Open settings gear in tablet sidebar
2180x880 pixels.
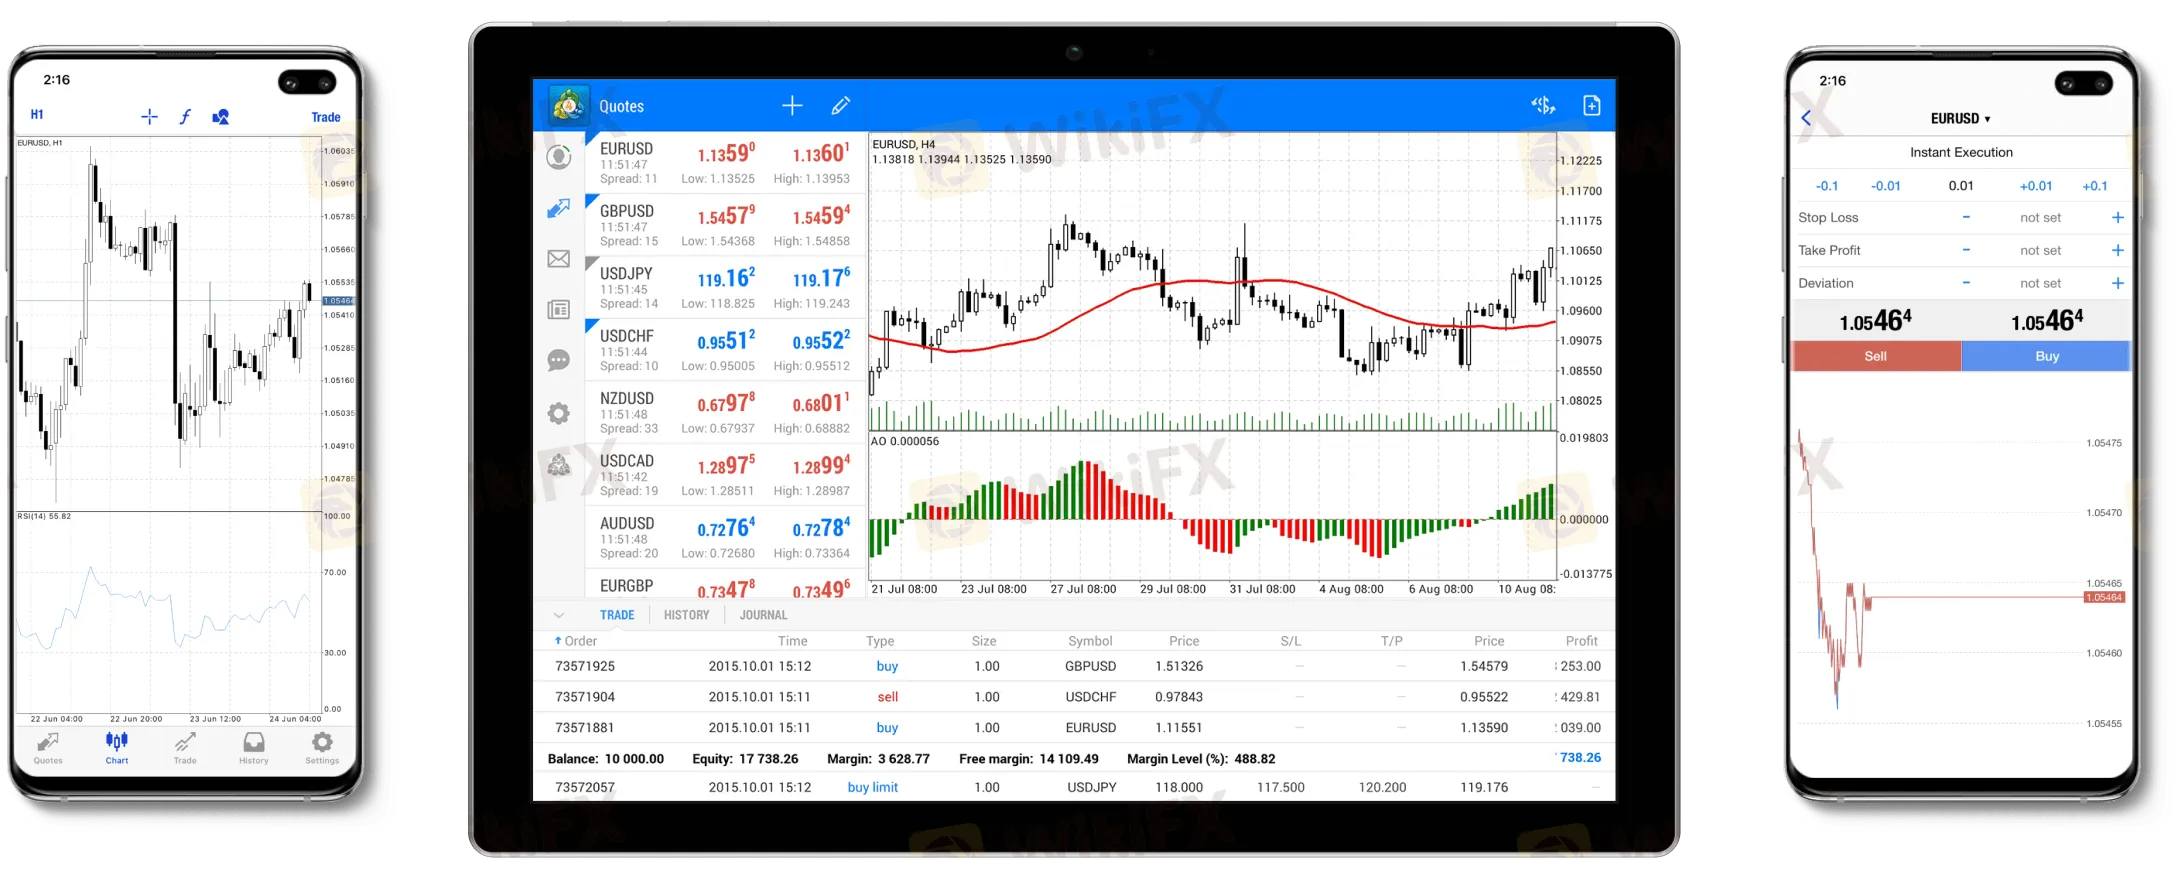pos(559,413)
